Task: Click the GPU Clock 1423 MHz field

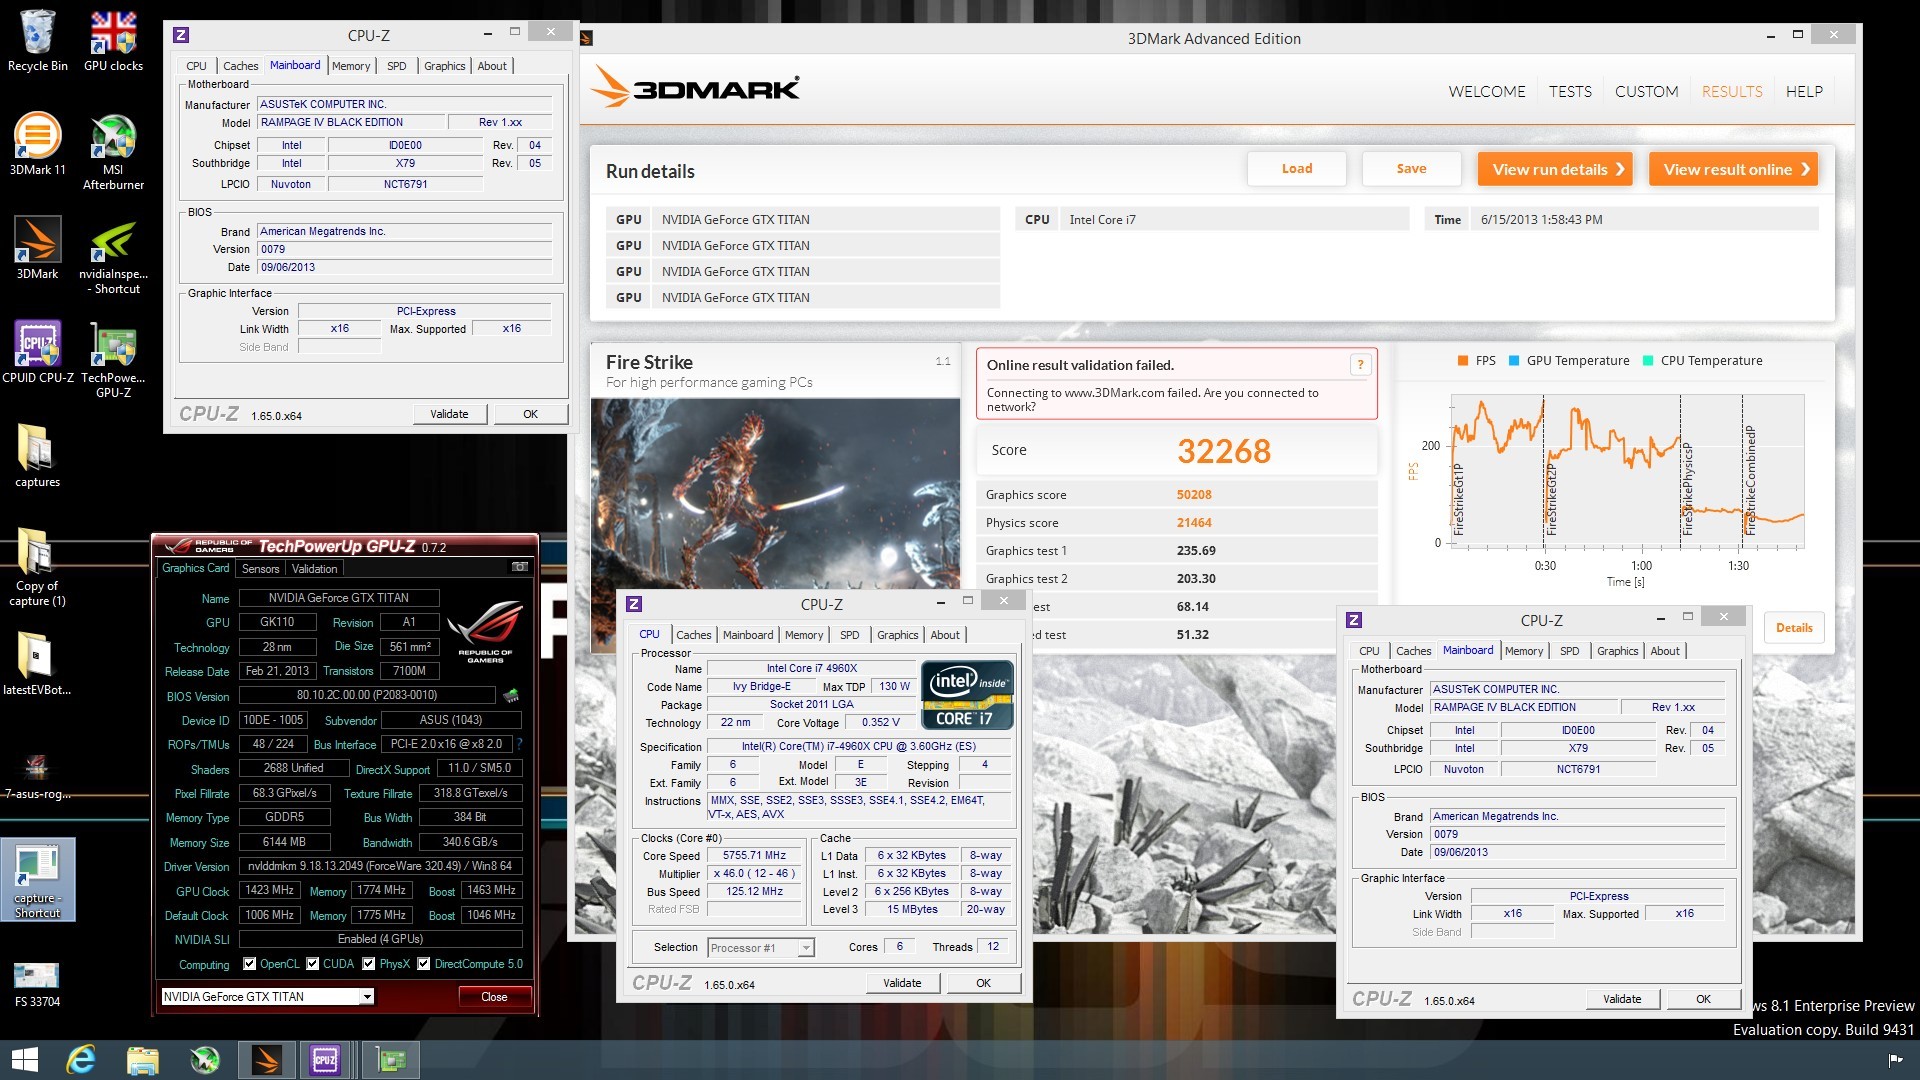Action: pos(270,890)
